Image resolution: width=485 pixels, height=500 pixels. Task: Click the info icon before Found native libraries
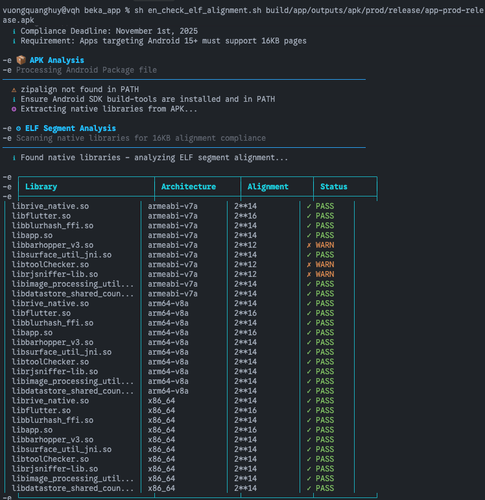[x=14, y=158]
